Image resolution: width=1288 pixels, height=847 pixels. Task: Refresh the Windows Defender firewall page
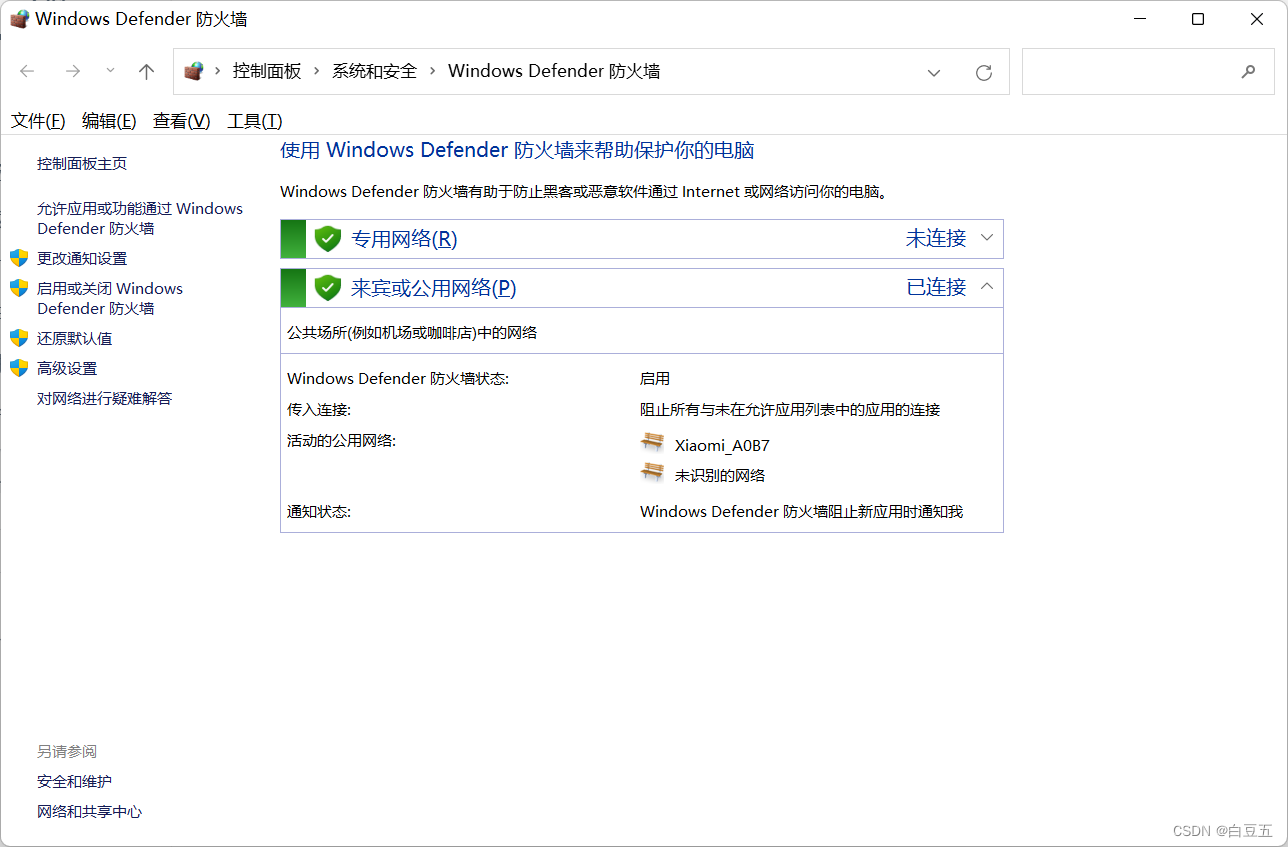click(984, 72)
